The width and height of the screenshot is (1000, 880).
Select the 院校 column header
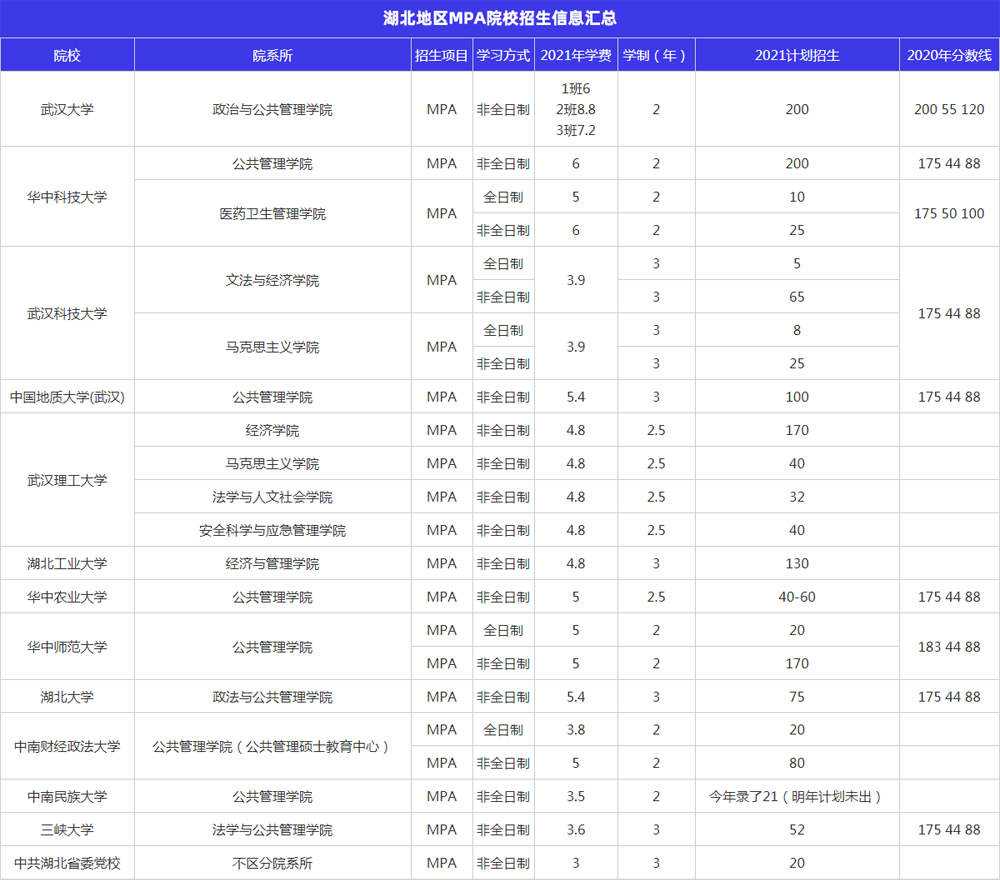coord(67,55)
